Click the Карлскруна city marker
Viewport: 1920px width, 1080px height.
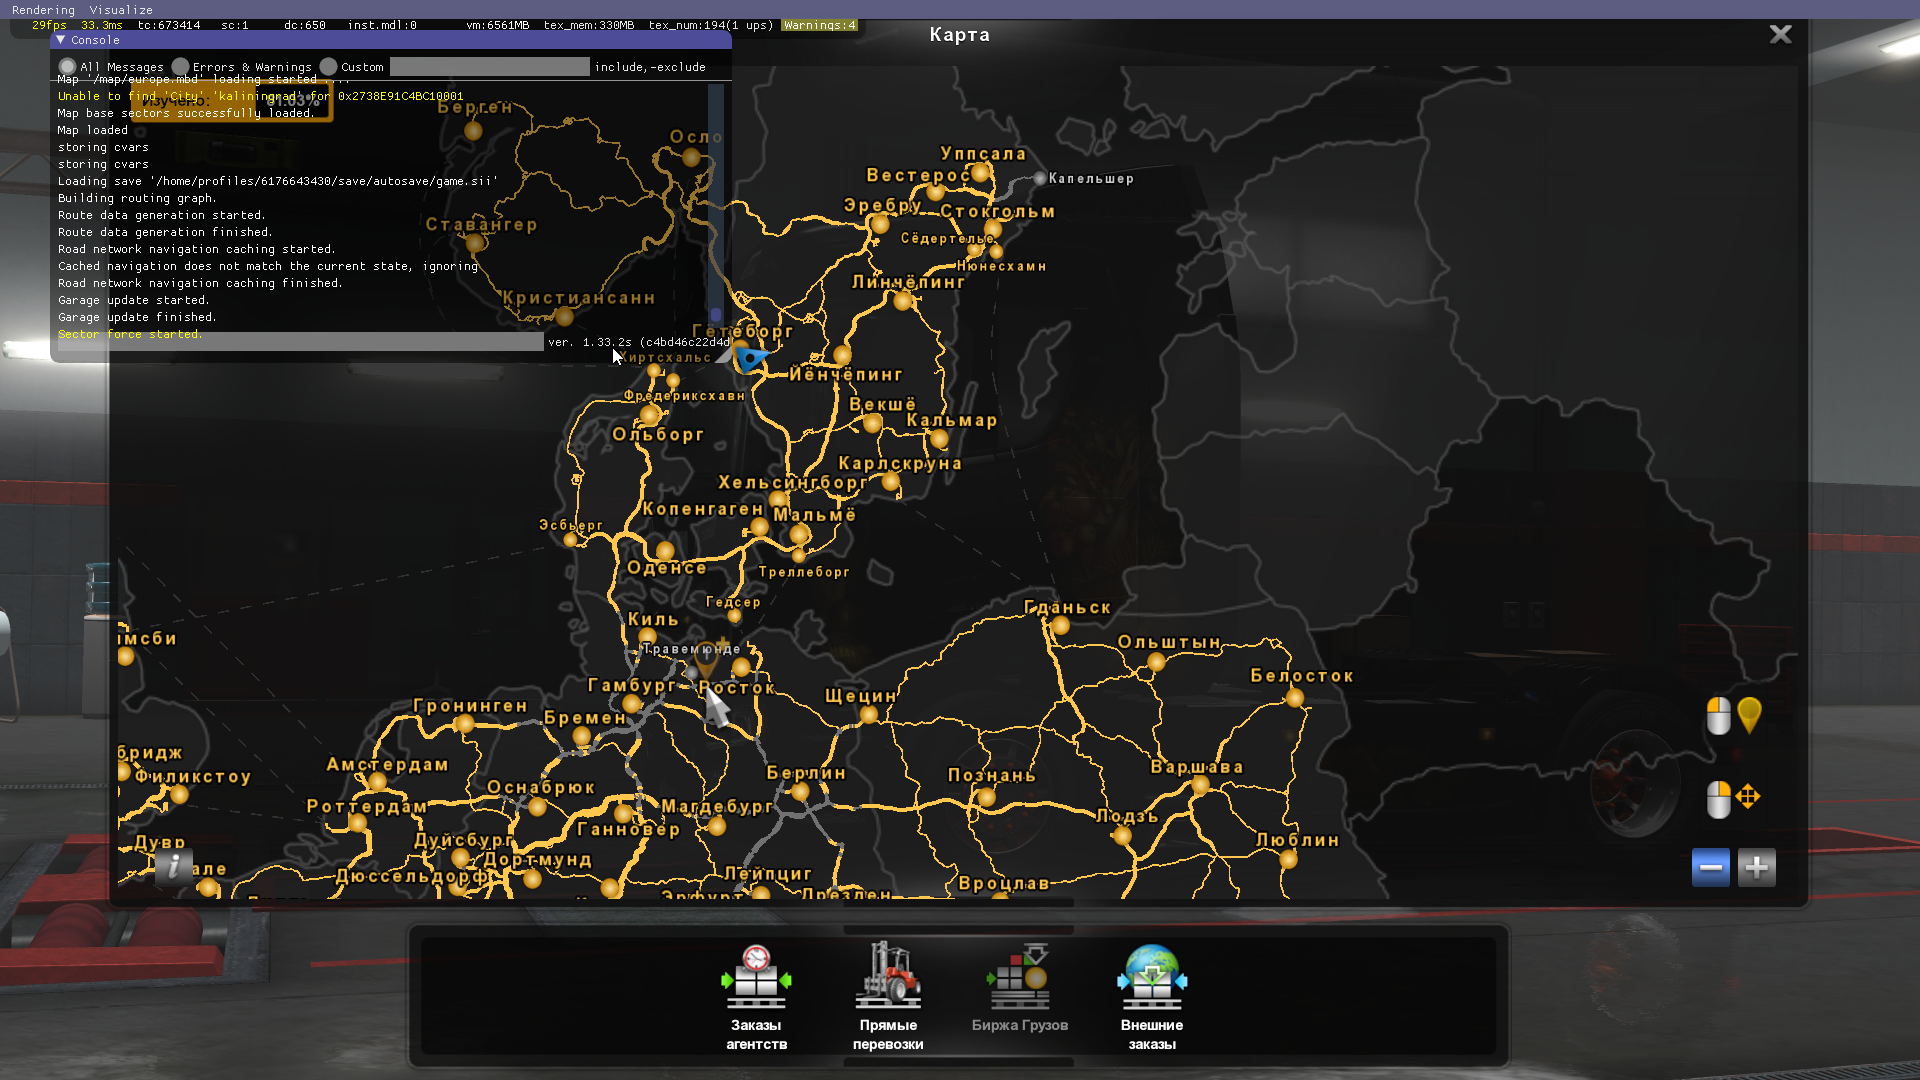(x=891, y=483)
